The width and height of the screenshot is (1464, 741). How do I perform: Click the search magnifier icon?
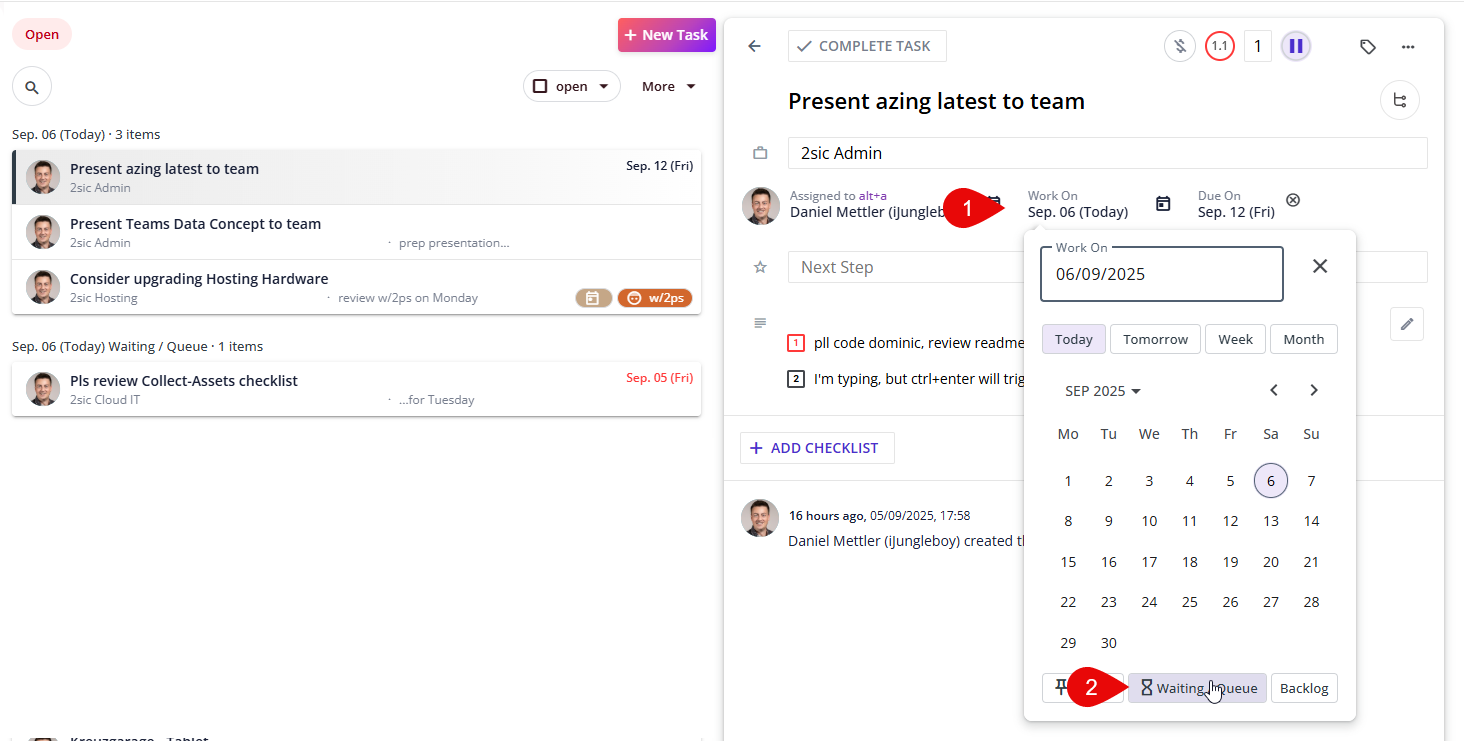pyautogui.click(x=32, y=87)
